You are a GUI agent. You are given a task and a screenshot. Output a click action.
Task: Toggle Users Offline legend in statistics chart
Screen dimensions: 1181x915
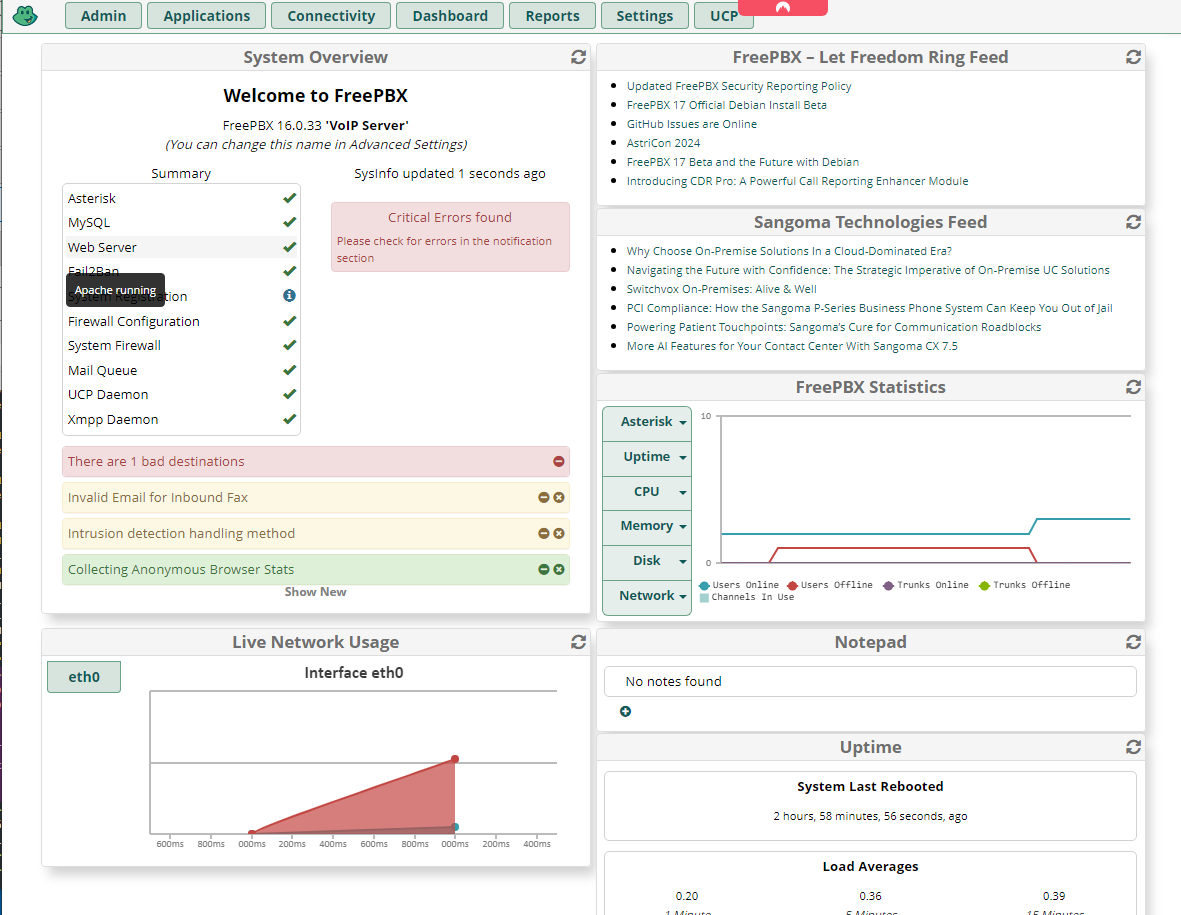click(x=829, y=585)
